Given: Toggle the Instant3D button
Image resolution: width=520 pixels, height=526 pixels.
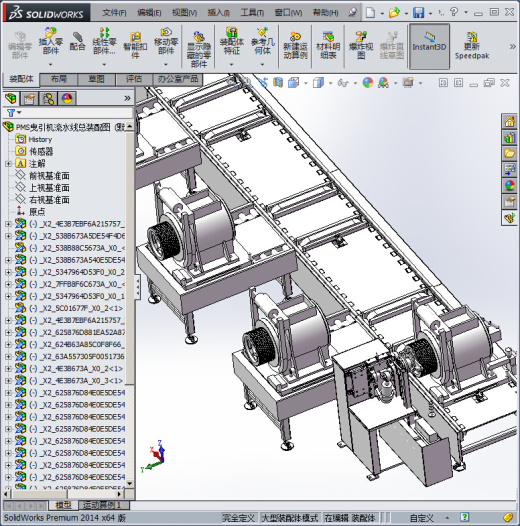Looking at the screenshot, I should click(x=429, y=46).
